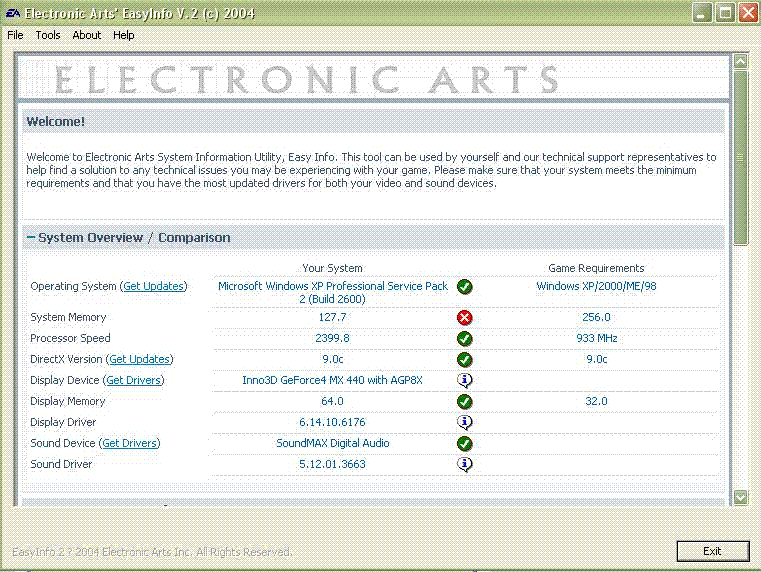This screenshot has width=761, height=572.
Task: Close the EasyInfo window
Action: [x=748, y=13]
